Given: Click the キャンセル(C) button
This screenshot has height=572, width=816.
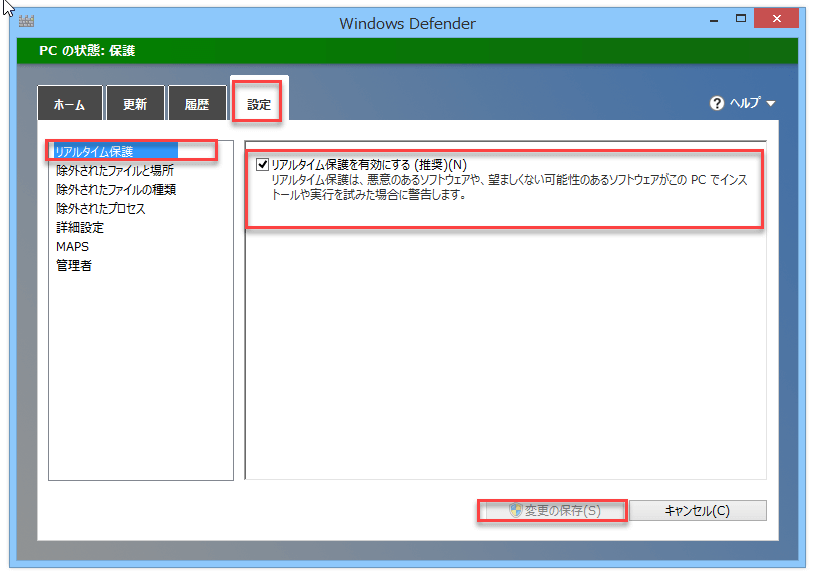Looking at the screenshot, I should (x=697, y=511).
